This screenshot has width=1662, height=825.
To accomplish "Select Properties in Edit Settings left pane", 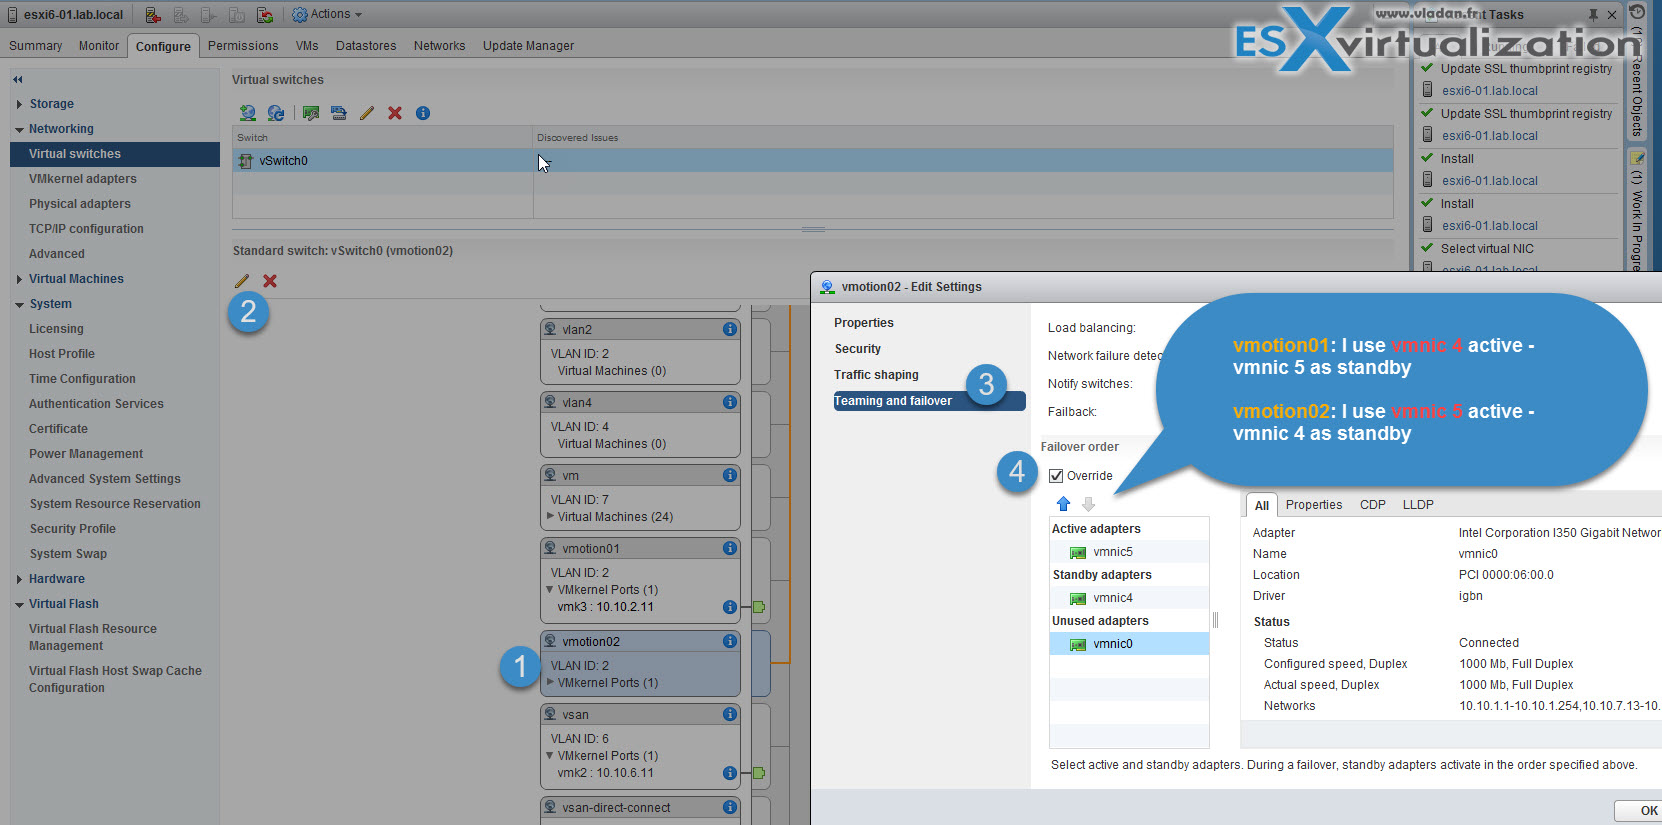I will 864,323.
